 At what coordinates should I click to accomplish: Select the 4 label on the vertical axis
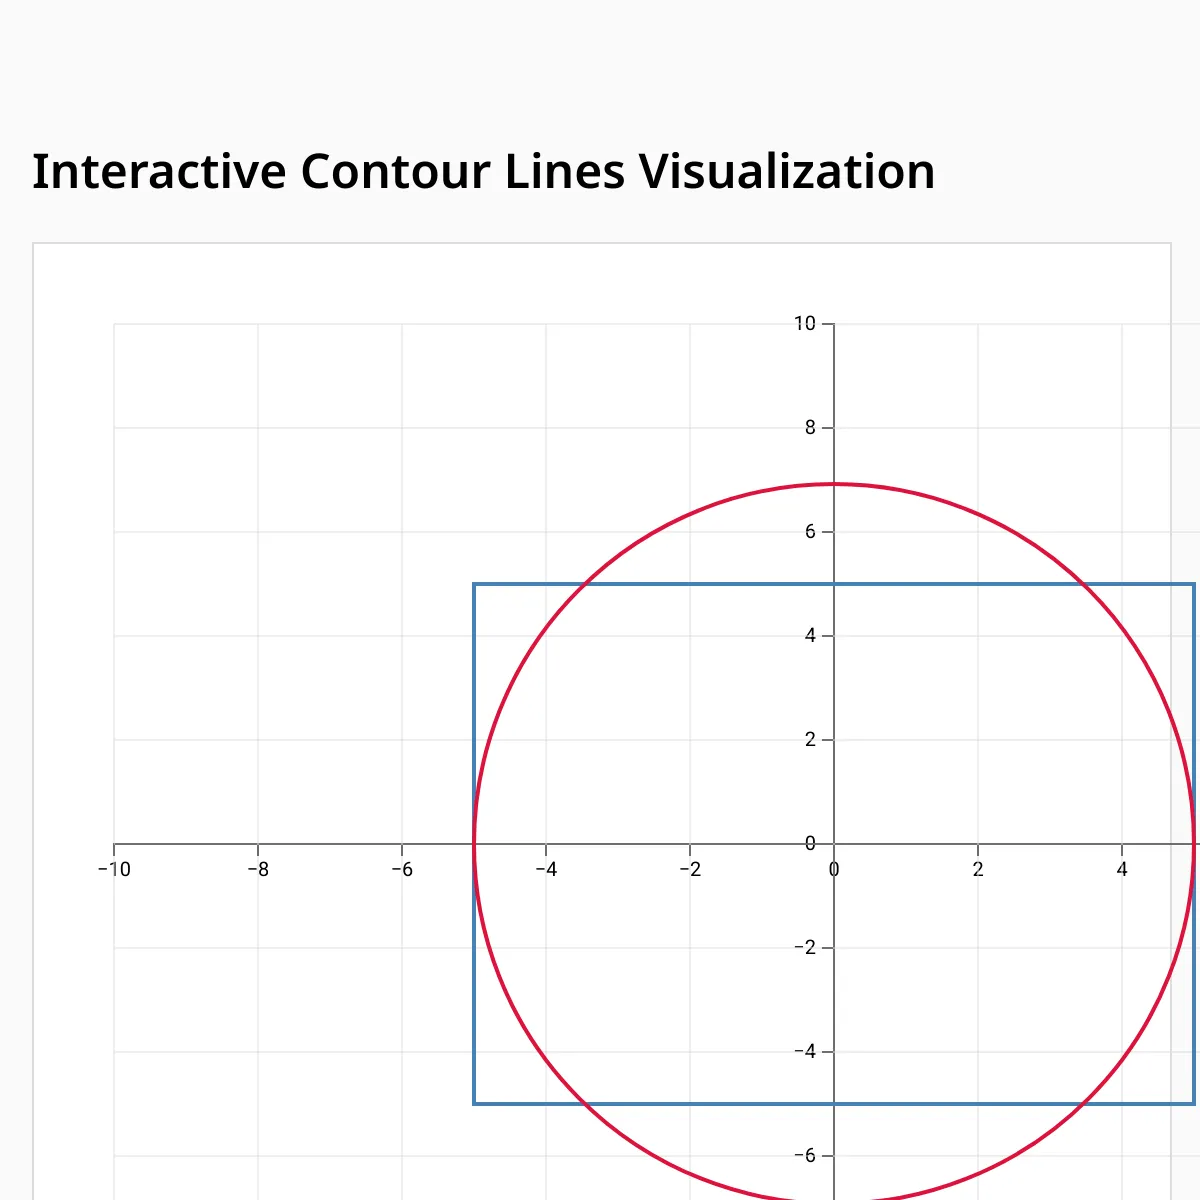pyautogui.click(x=810, y=636)
